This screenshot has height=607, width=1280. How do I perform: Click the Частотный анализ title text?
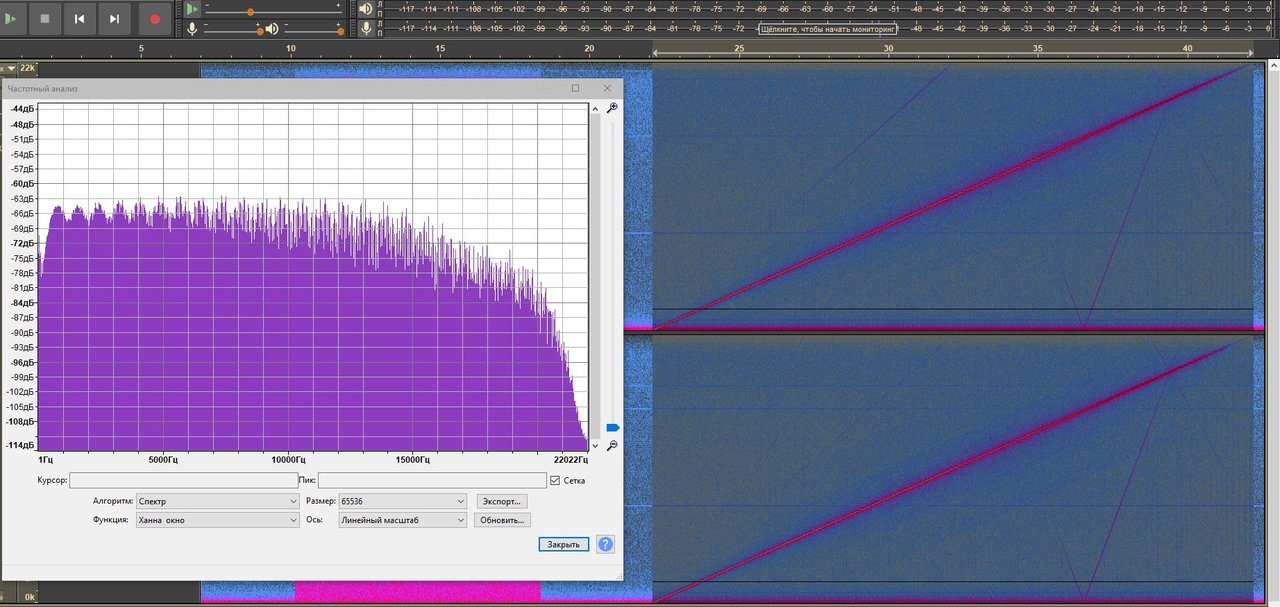tap(43, 89)
